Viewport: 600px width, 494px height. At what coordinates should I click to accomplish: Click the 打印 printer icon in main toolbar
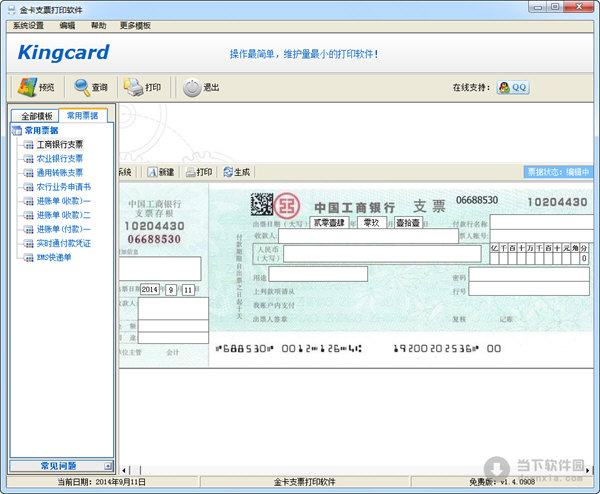[x=133, y=87]
